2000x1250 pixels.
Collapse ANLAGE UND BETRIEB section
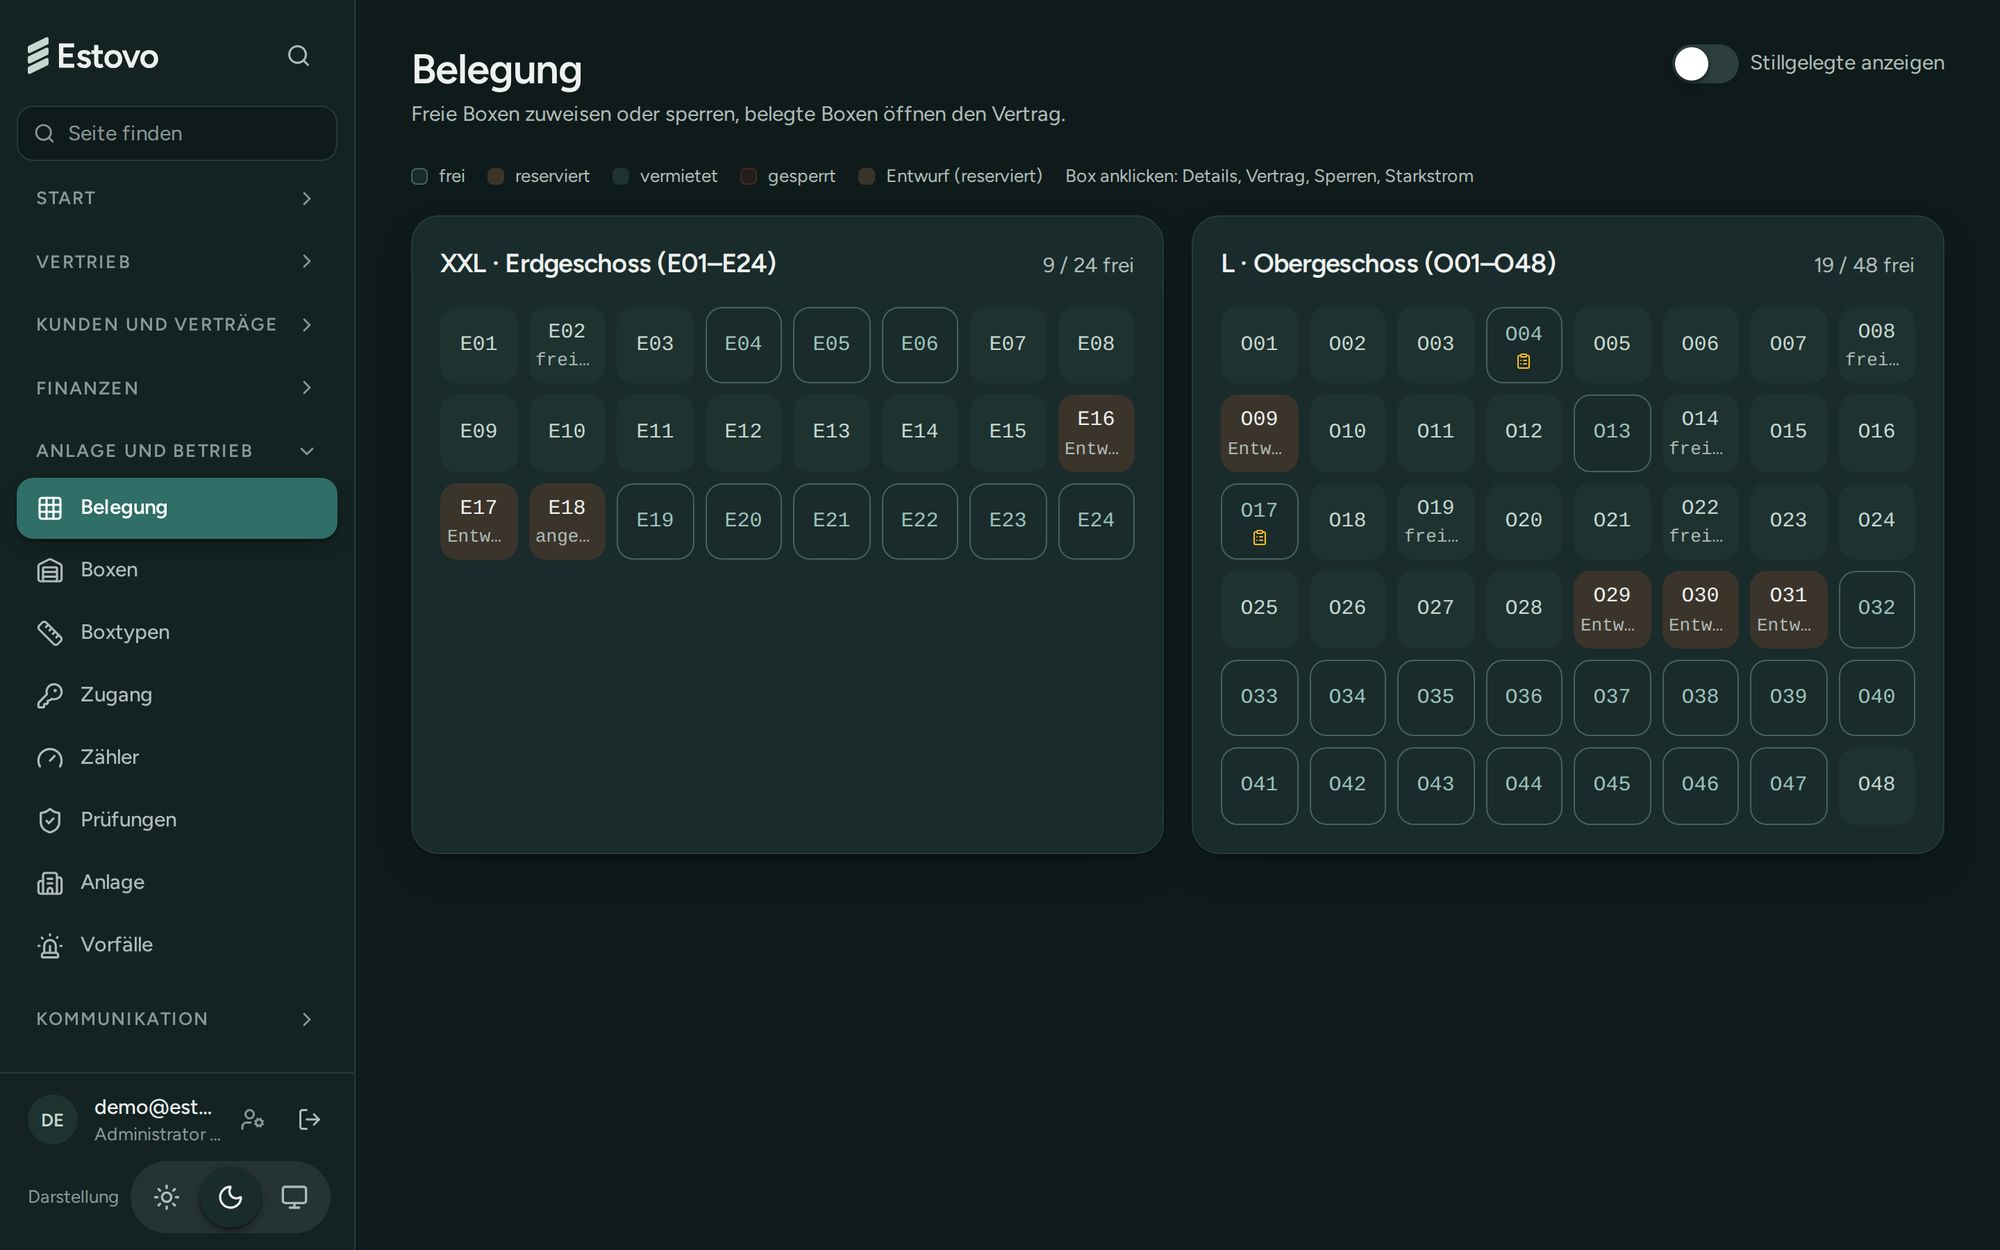coord(176,451)
